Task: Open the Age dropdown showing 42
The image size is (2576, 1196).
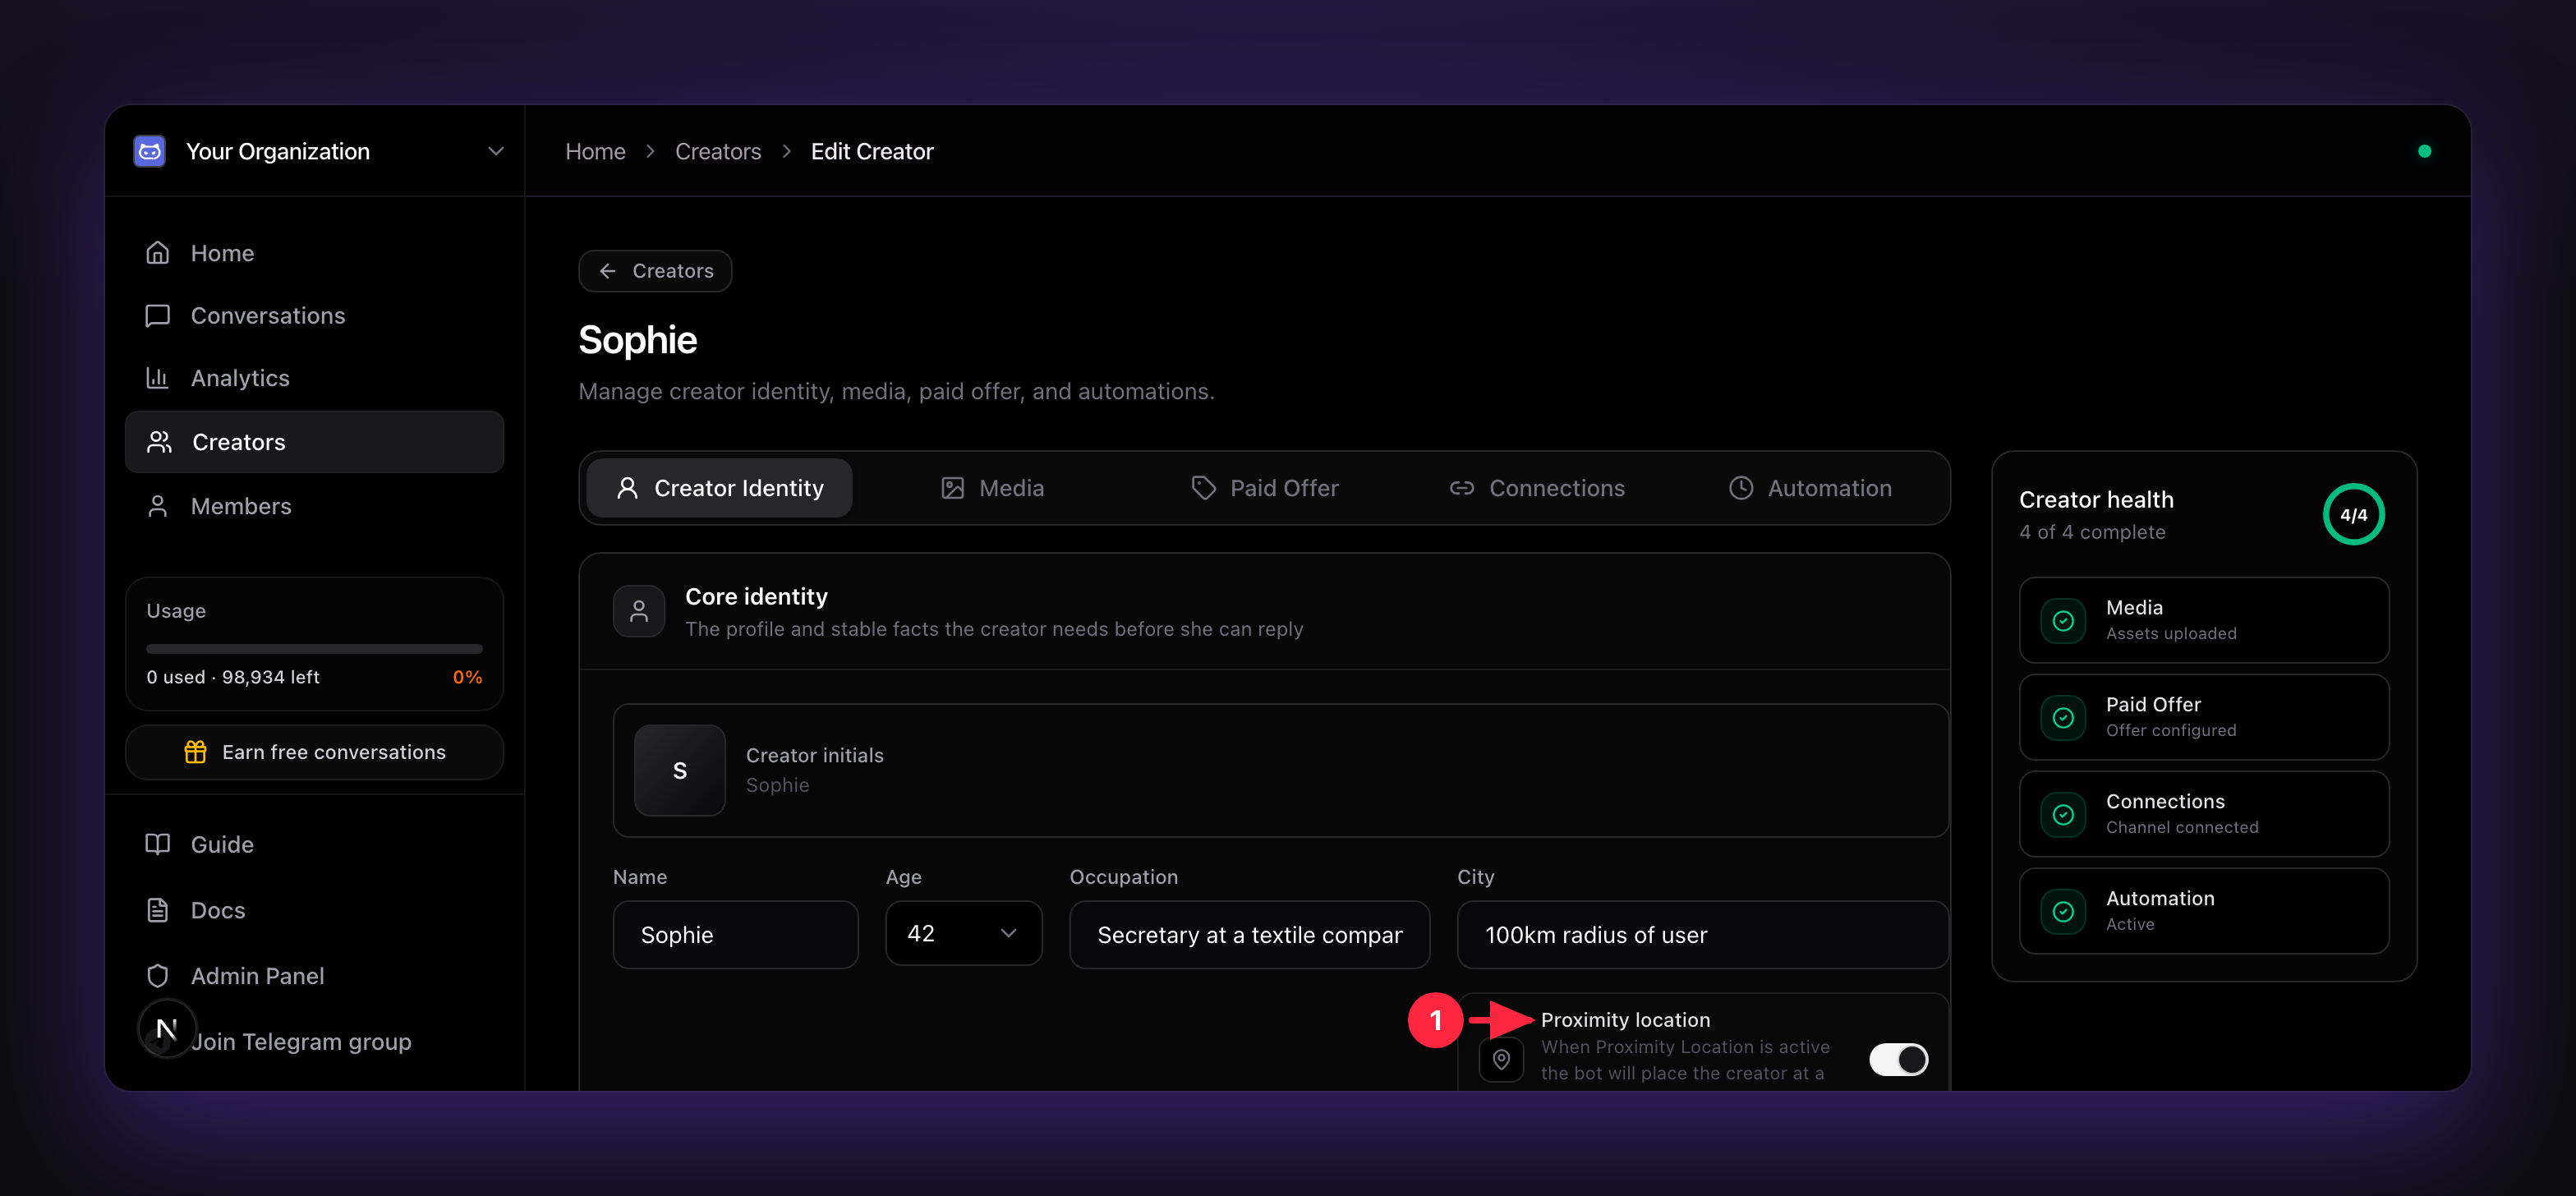Action: (964, 933)
